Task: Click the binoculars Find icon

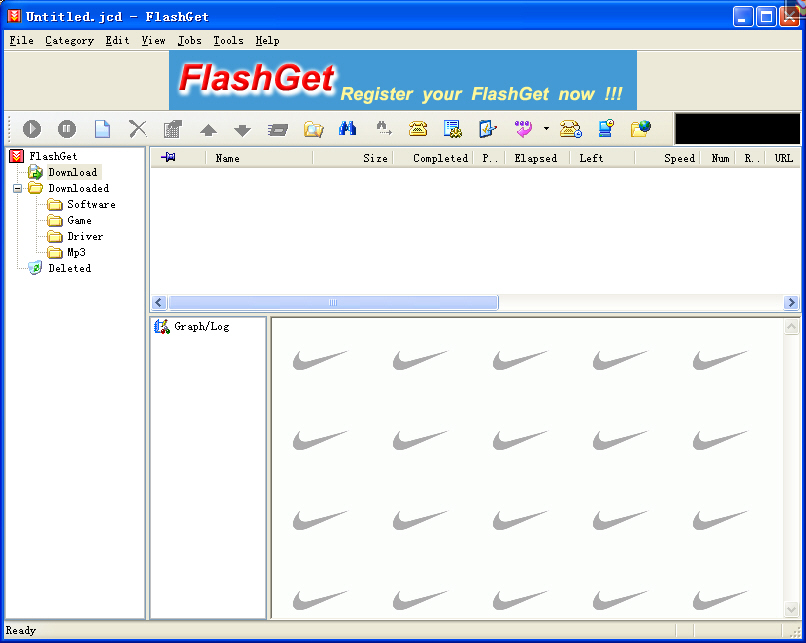Action: point(347,128)
